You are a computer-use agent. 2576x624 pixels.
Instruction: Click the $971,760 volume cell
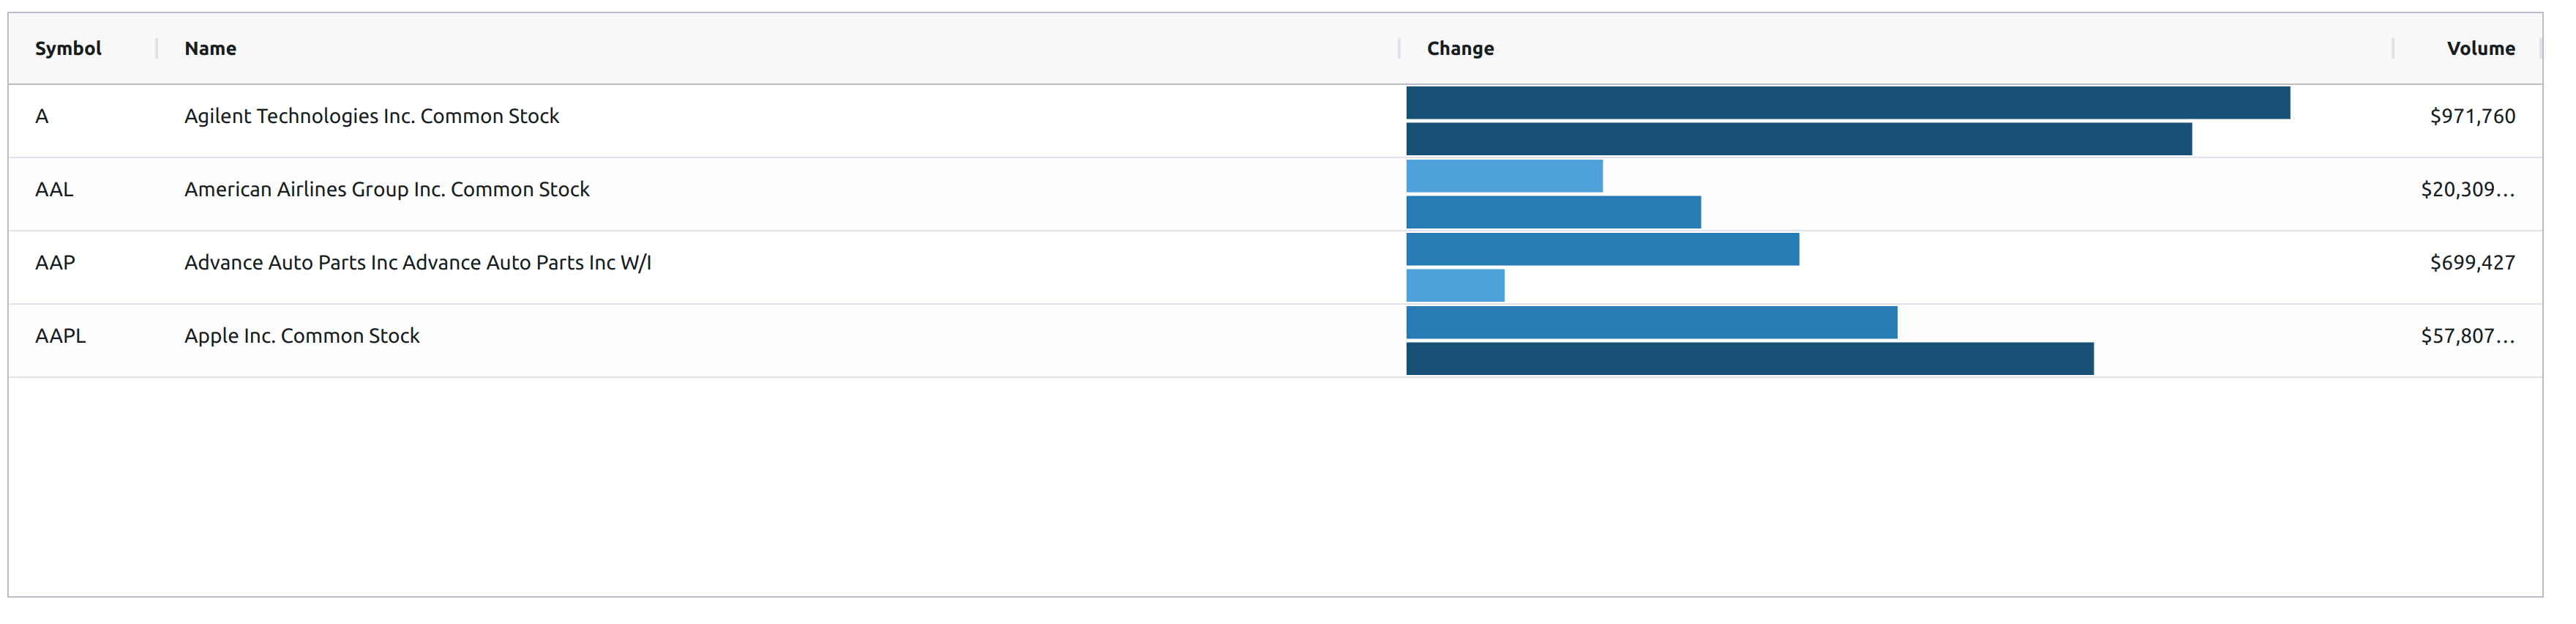[2472, 116]
